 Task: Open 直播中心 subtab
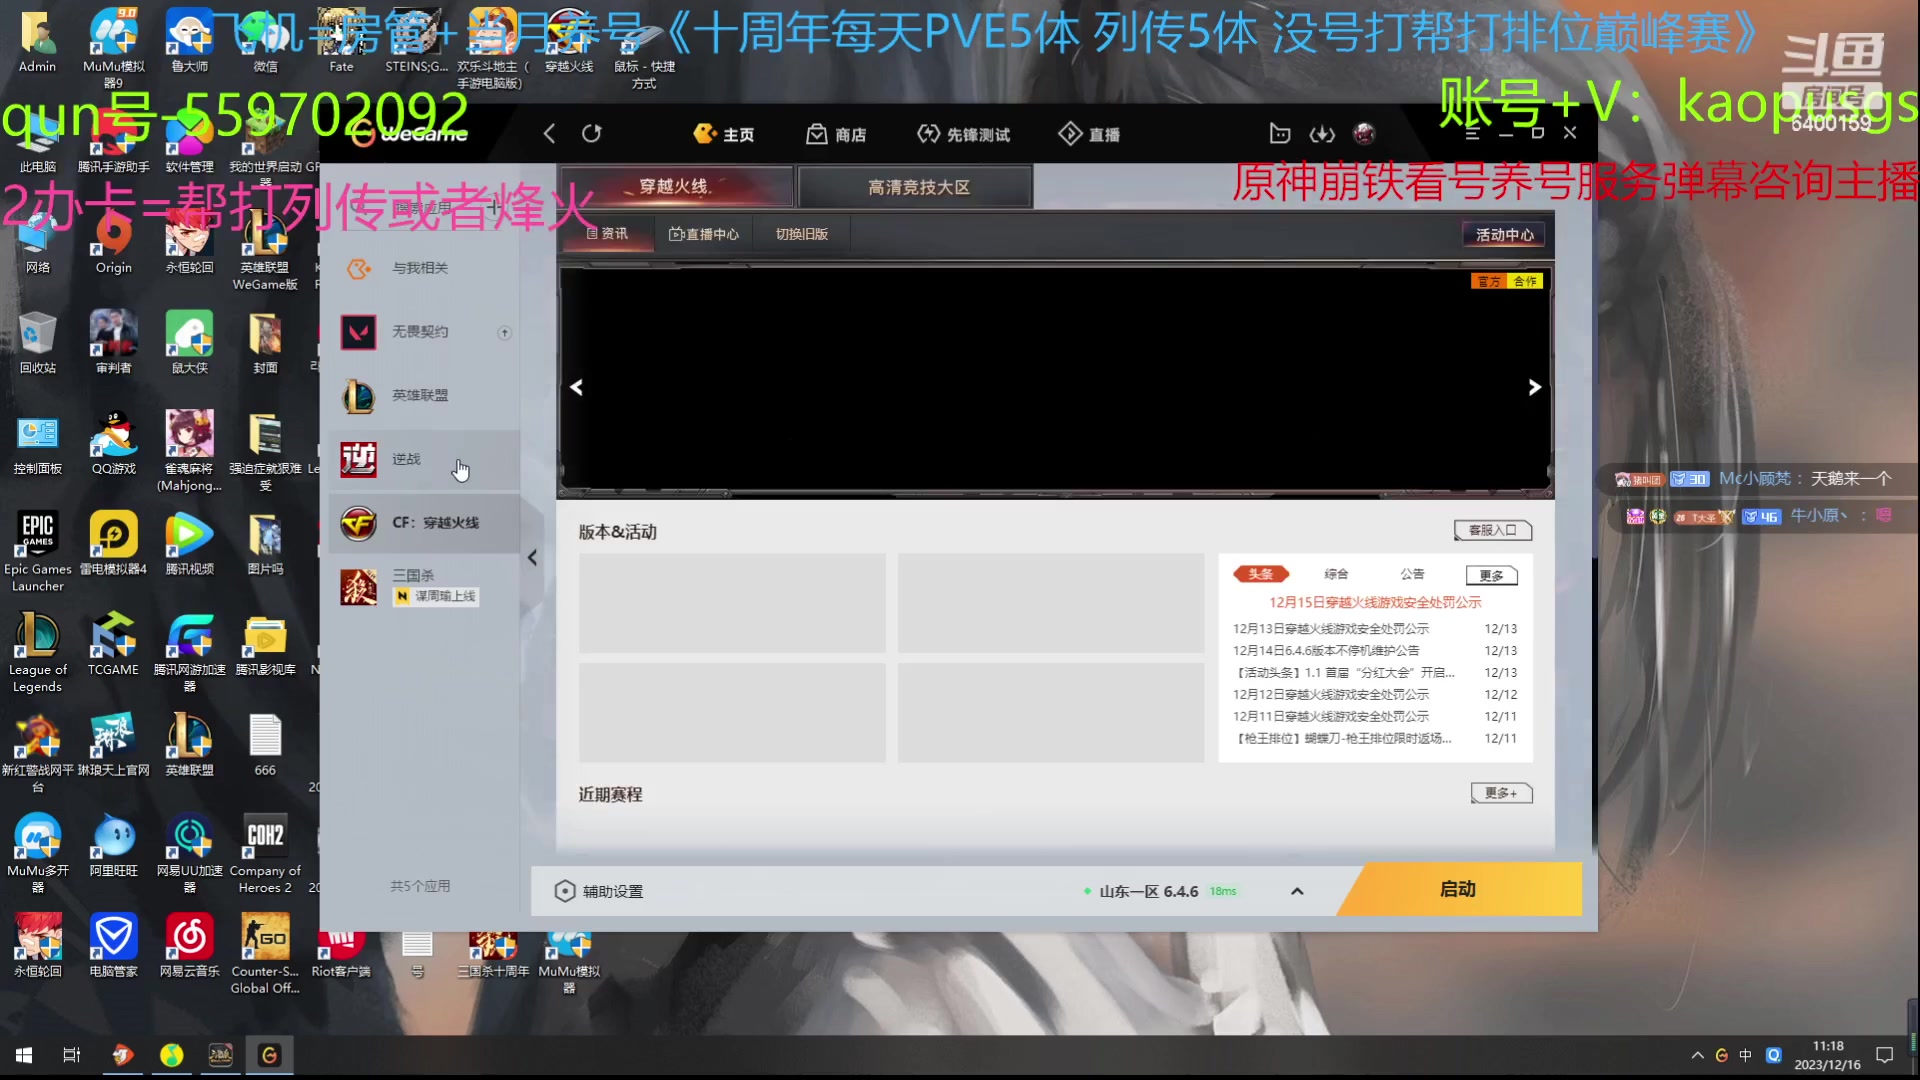click(x=703, y=234)
